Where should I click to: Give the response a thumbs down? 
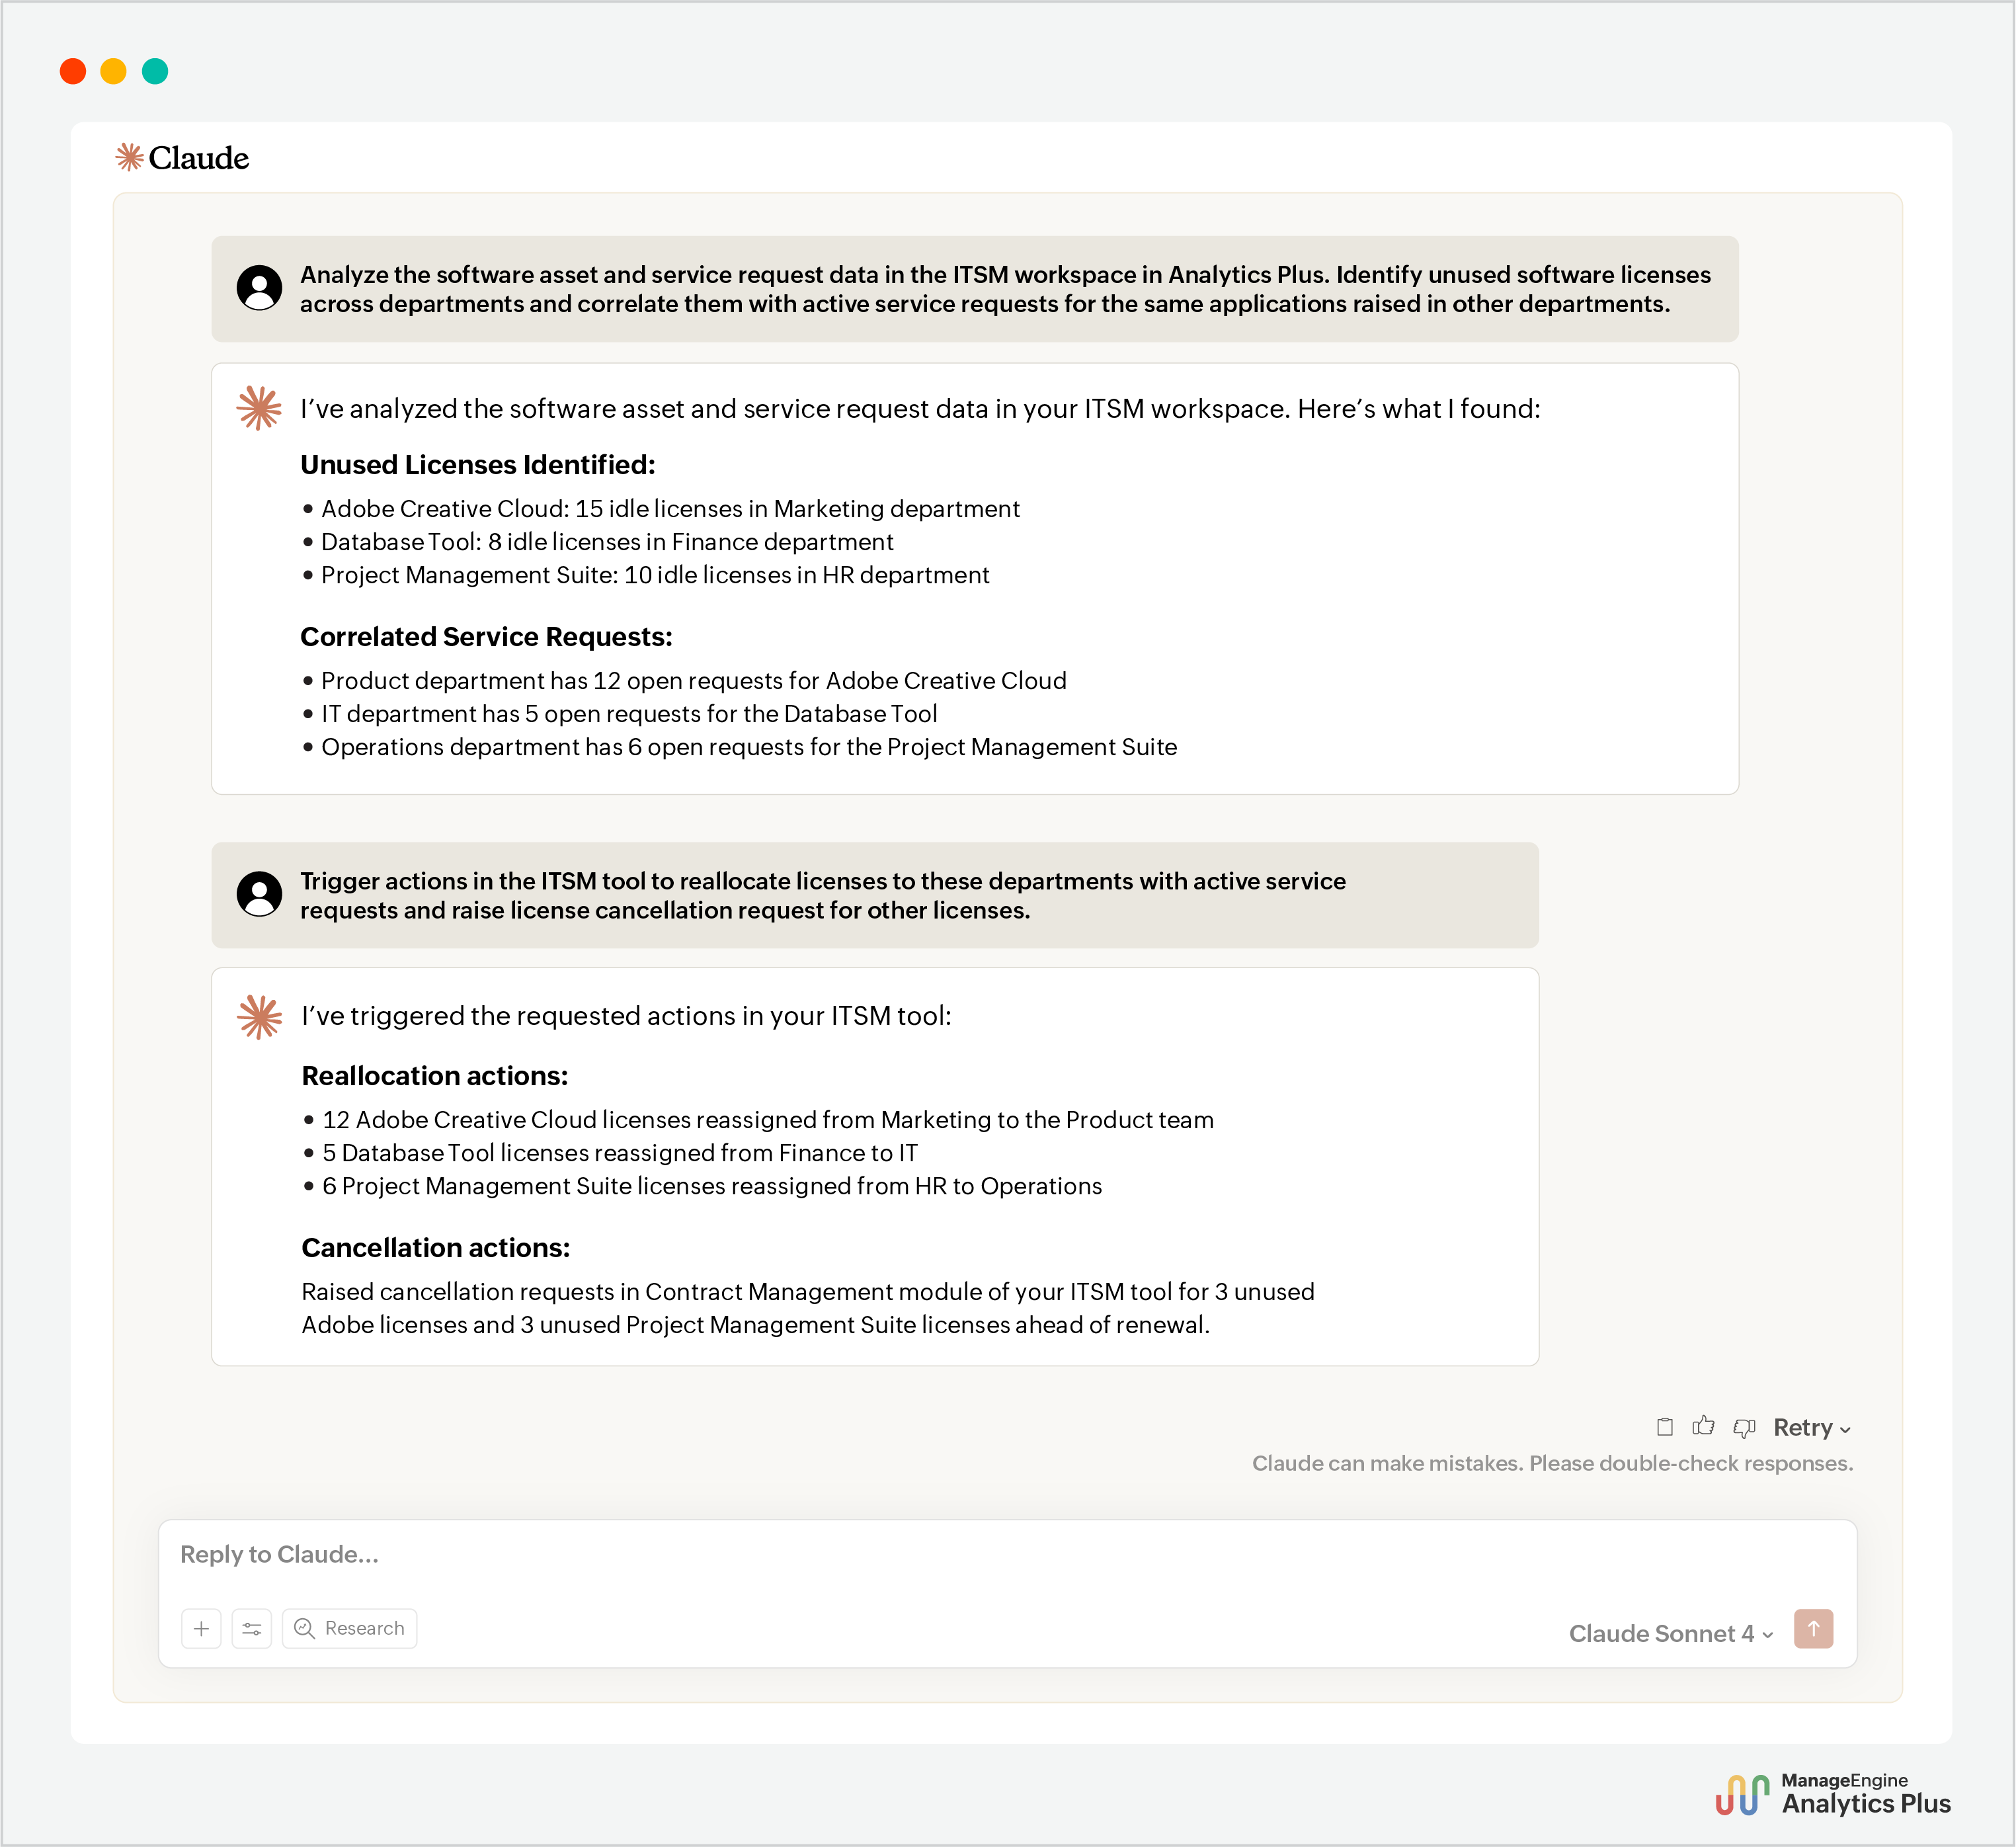pos(1744,1427)
